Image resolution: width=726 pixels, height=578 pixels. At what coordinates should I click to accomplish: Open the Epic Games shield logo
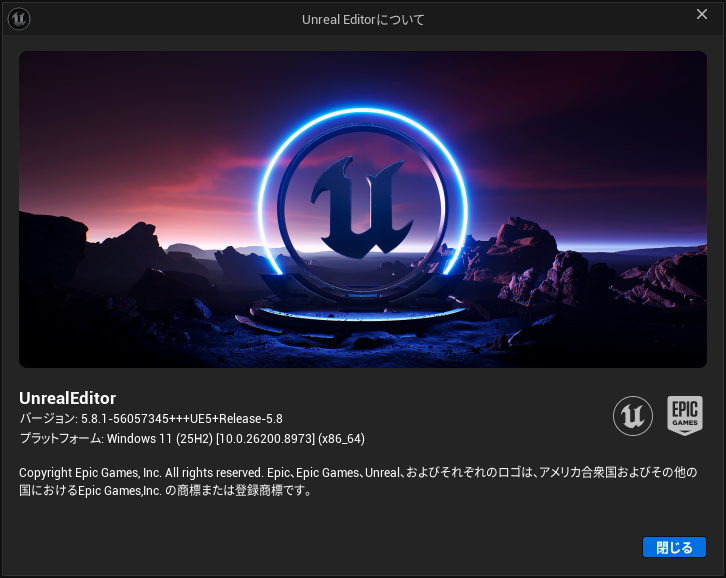685,415
